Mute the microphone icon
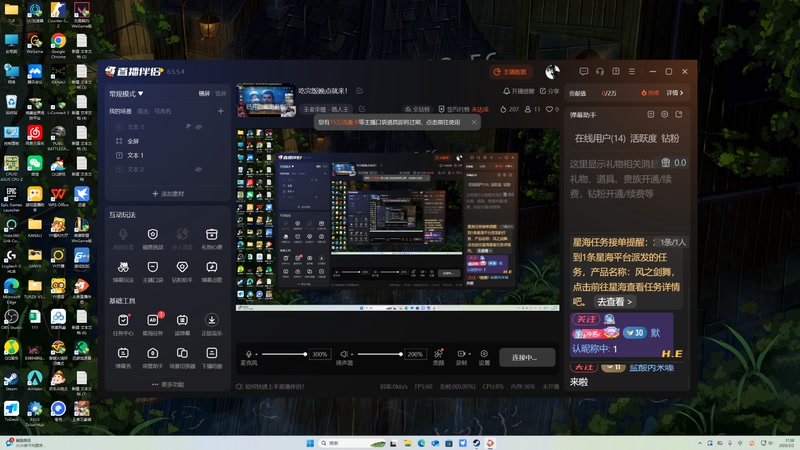This screenshot has width=800, height=450. pos(248,354)
